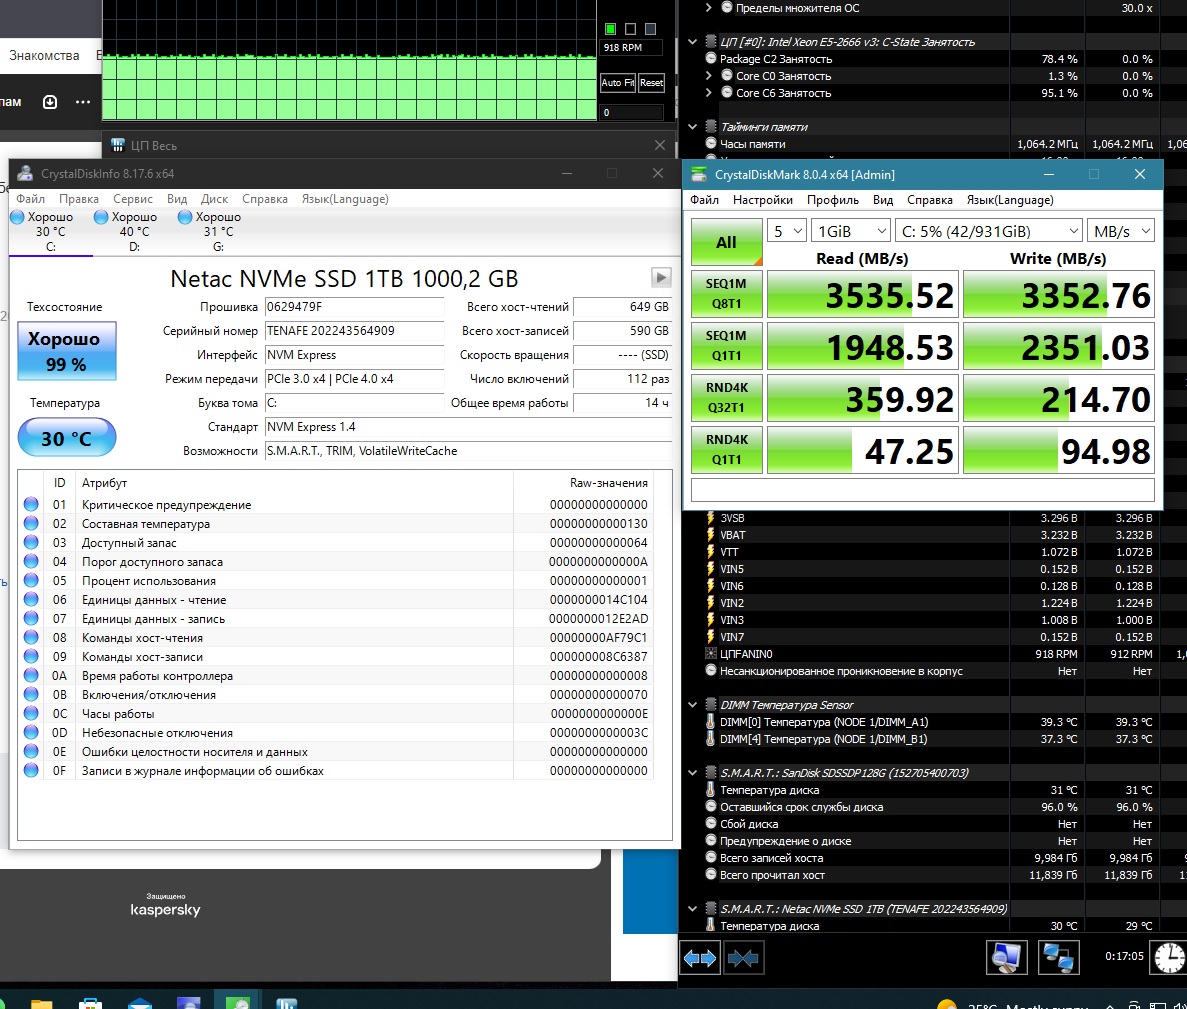Run the SEQ1M Q8T1 test
This screenshot has height=1009, width=1187.
pyautogui.click(x=726, y=294)
